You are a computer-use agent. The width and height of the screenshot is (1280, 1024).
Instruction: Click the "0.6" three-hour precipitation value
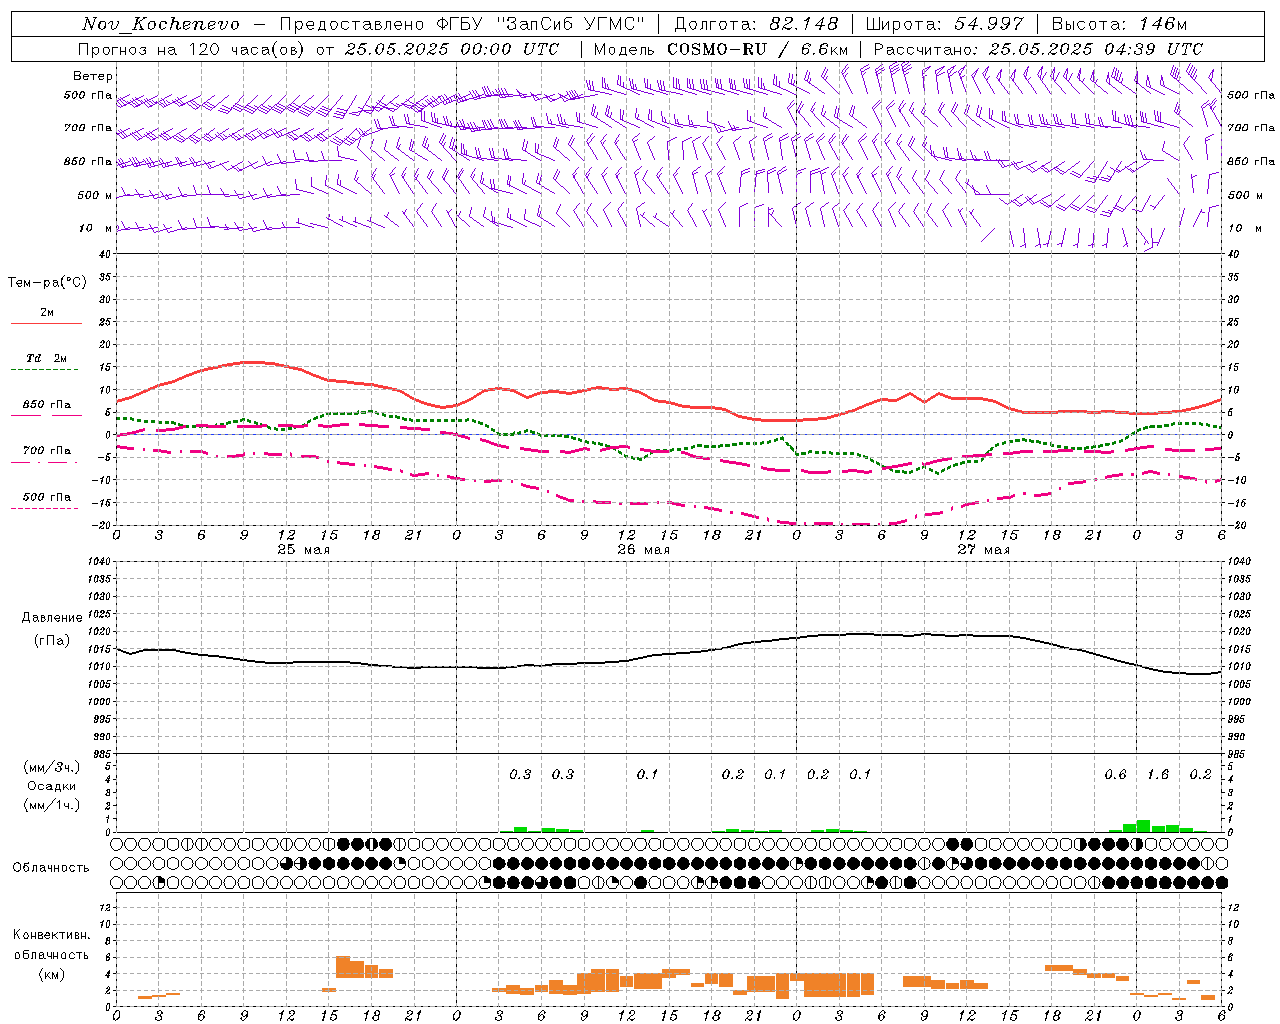(1116, 775)
